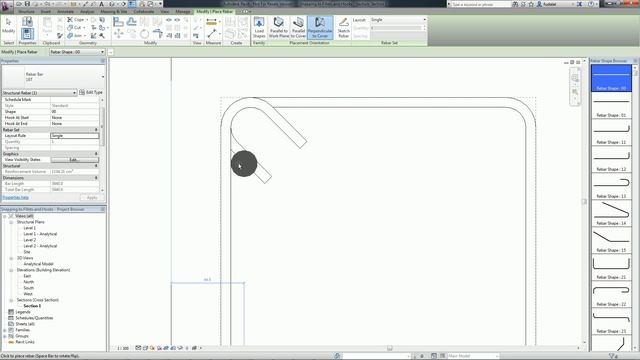
Task: Click the Apply button in Properties
Action: tap(92, 198)
